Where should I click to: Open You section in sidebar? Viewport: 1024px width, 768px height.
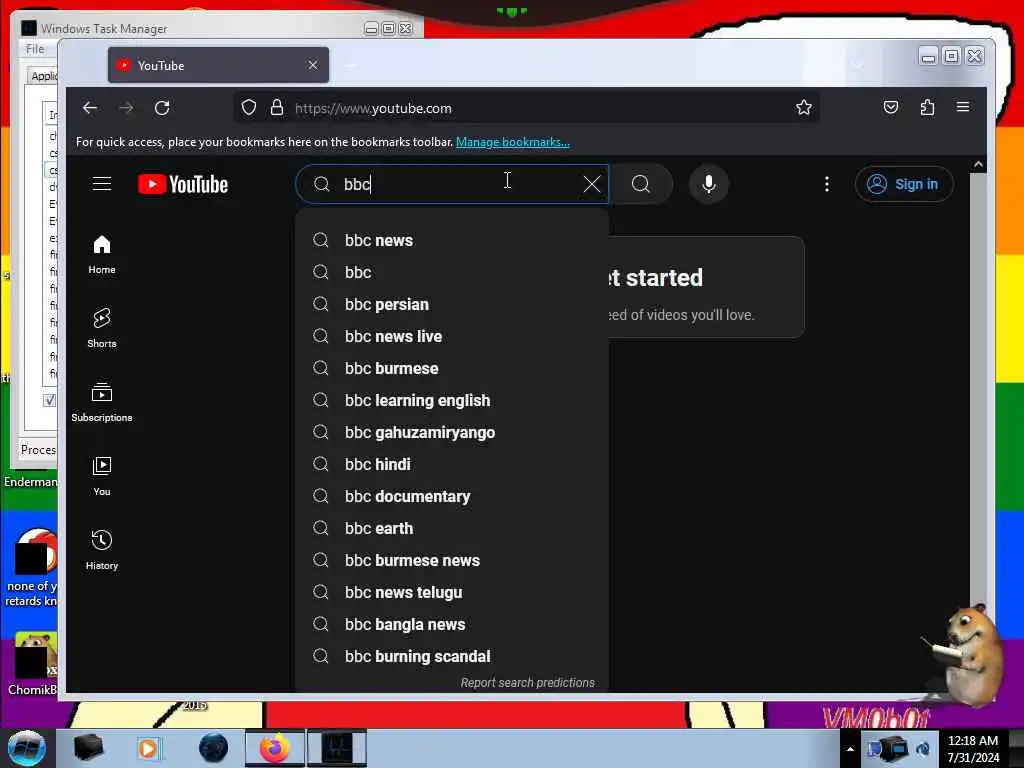[102, 476]
